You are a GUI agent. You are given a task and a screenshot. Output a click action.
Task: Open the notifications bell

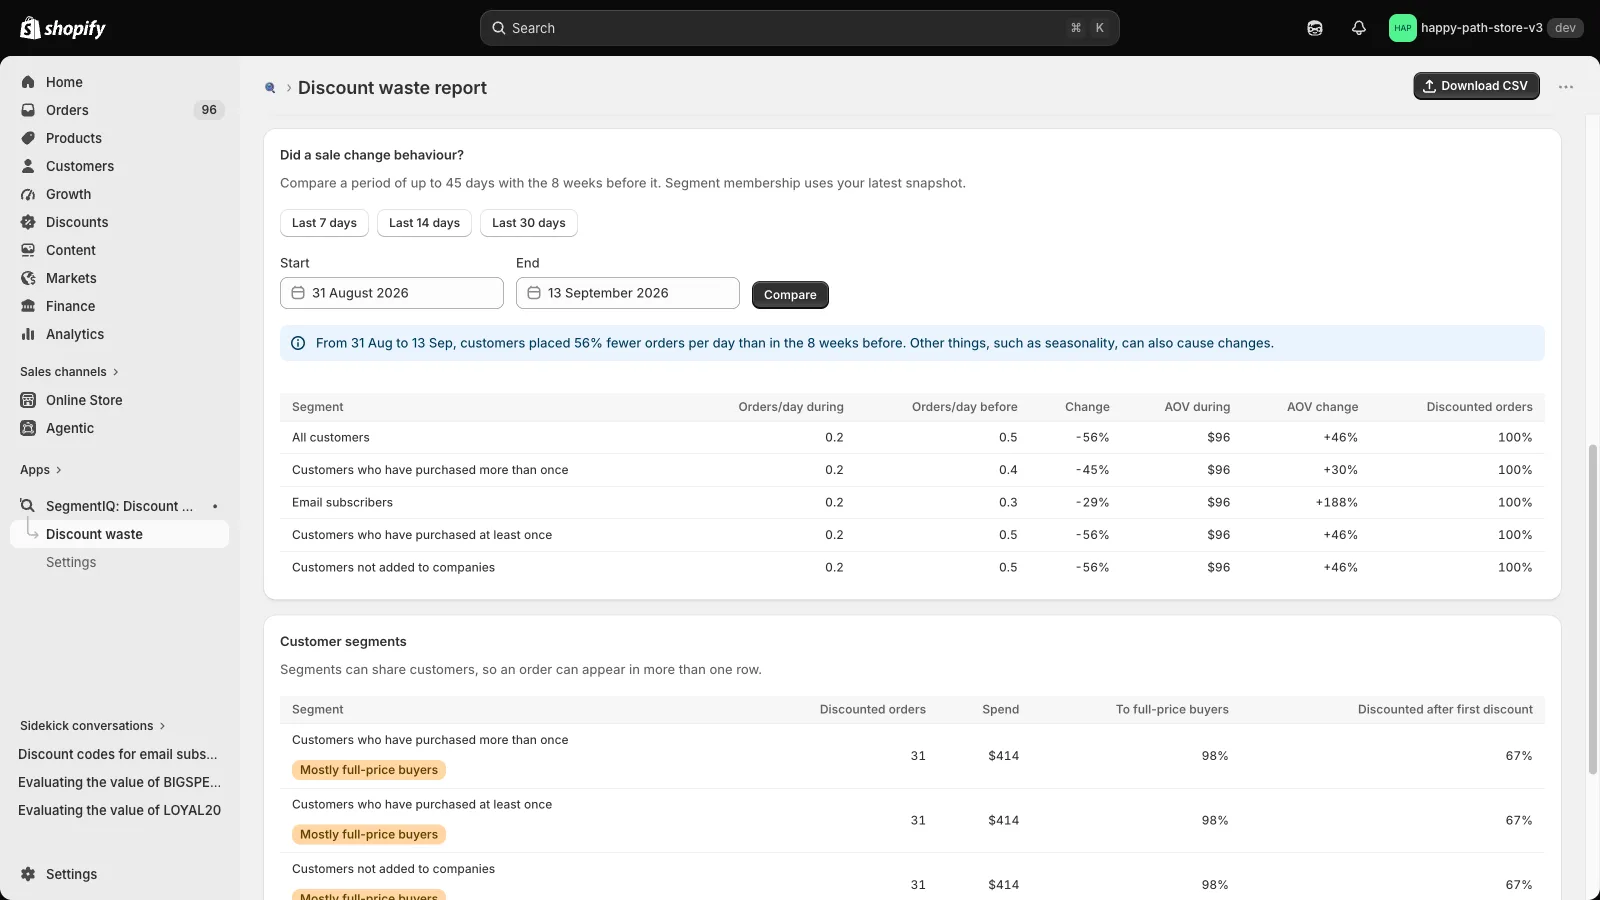pyautogui.click(x=1358, y=28)
